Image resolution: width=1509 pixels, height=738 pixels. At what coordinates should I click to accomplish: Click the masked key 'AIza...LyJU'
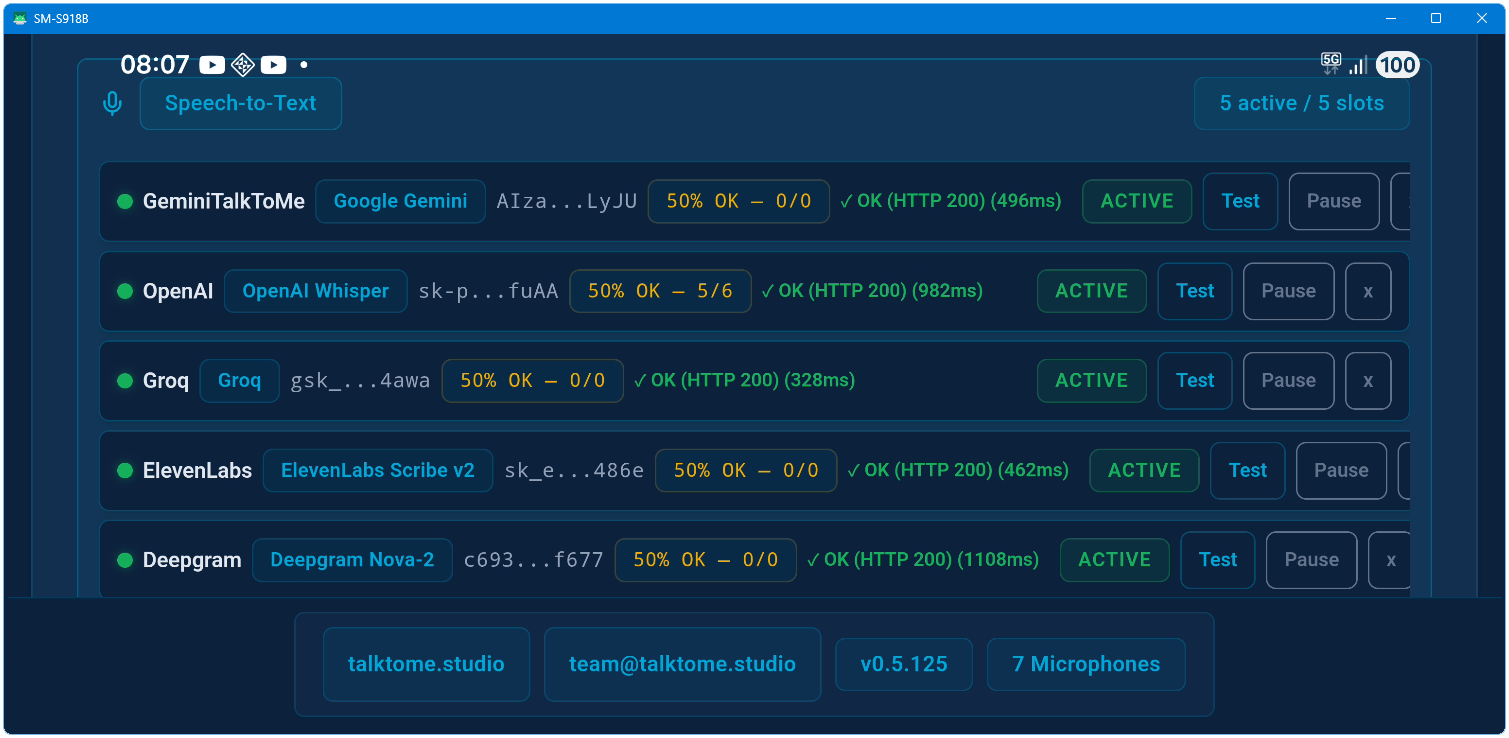[x=567, y=201]
